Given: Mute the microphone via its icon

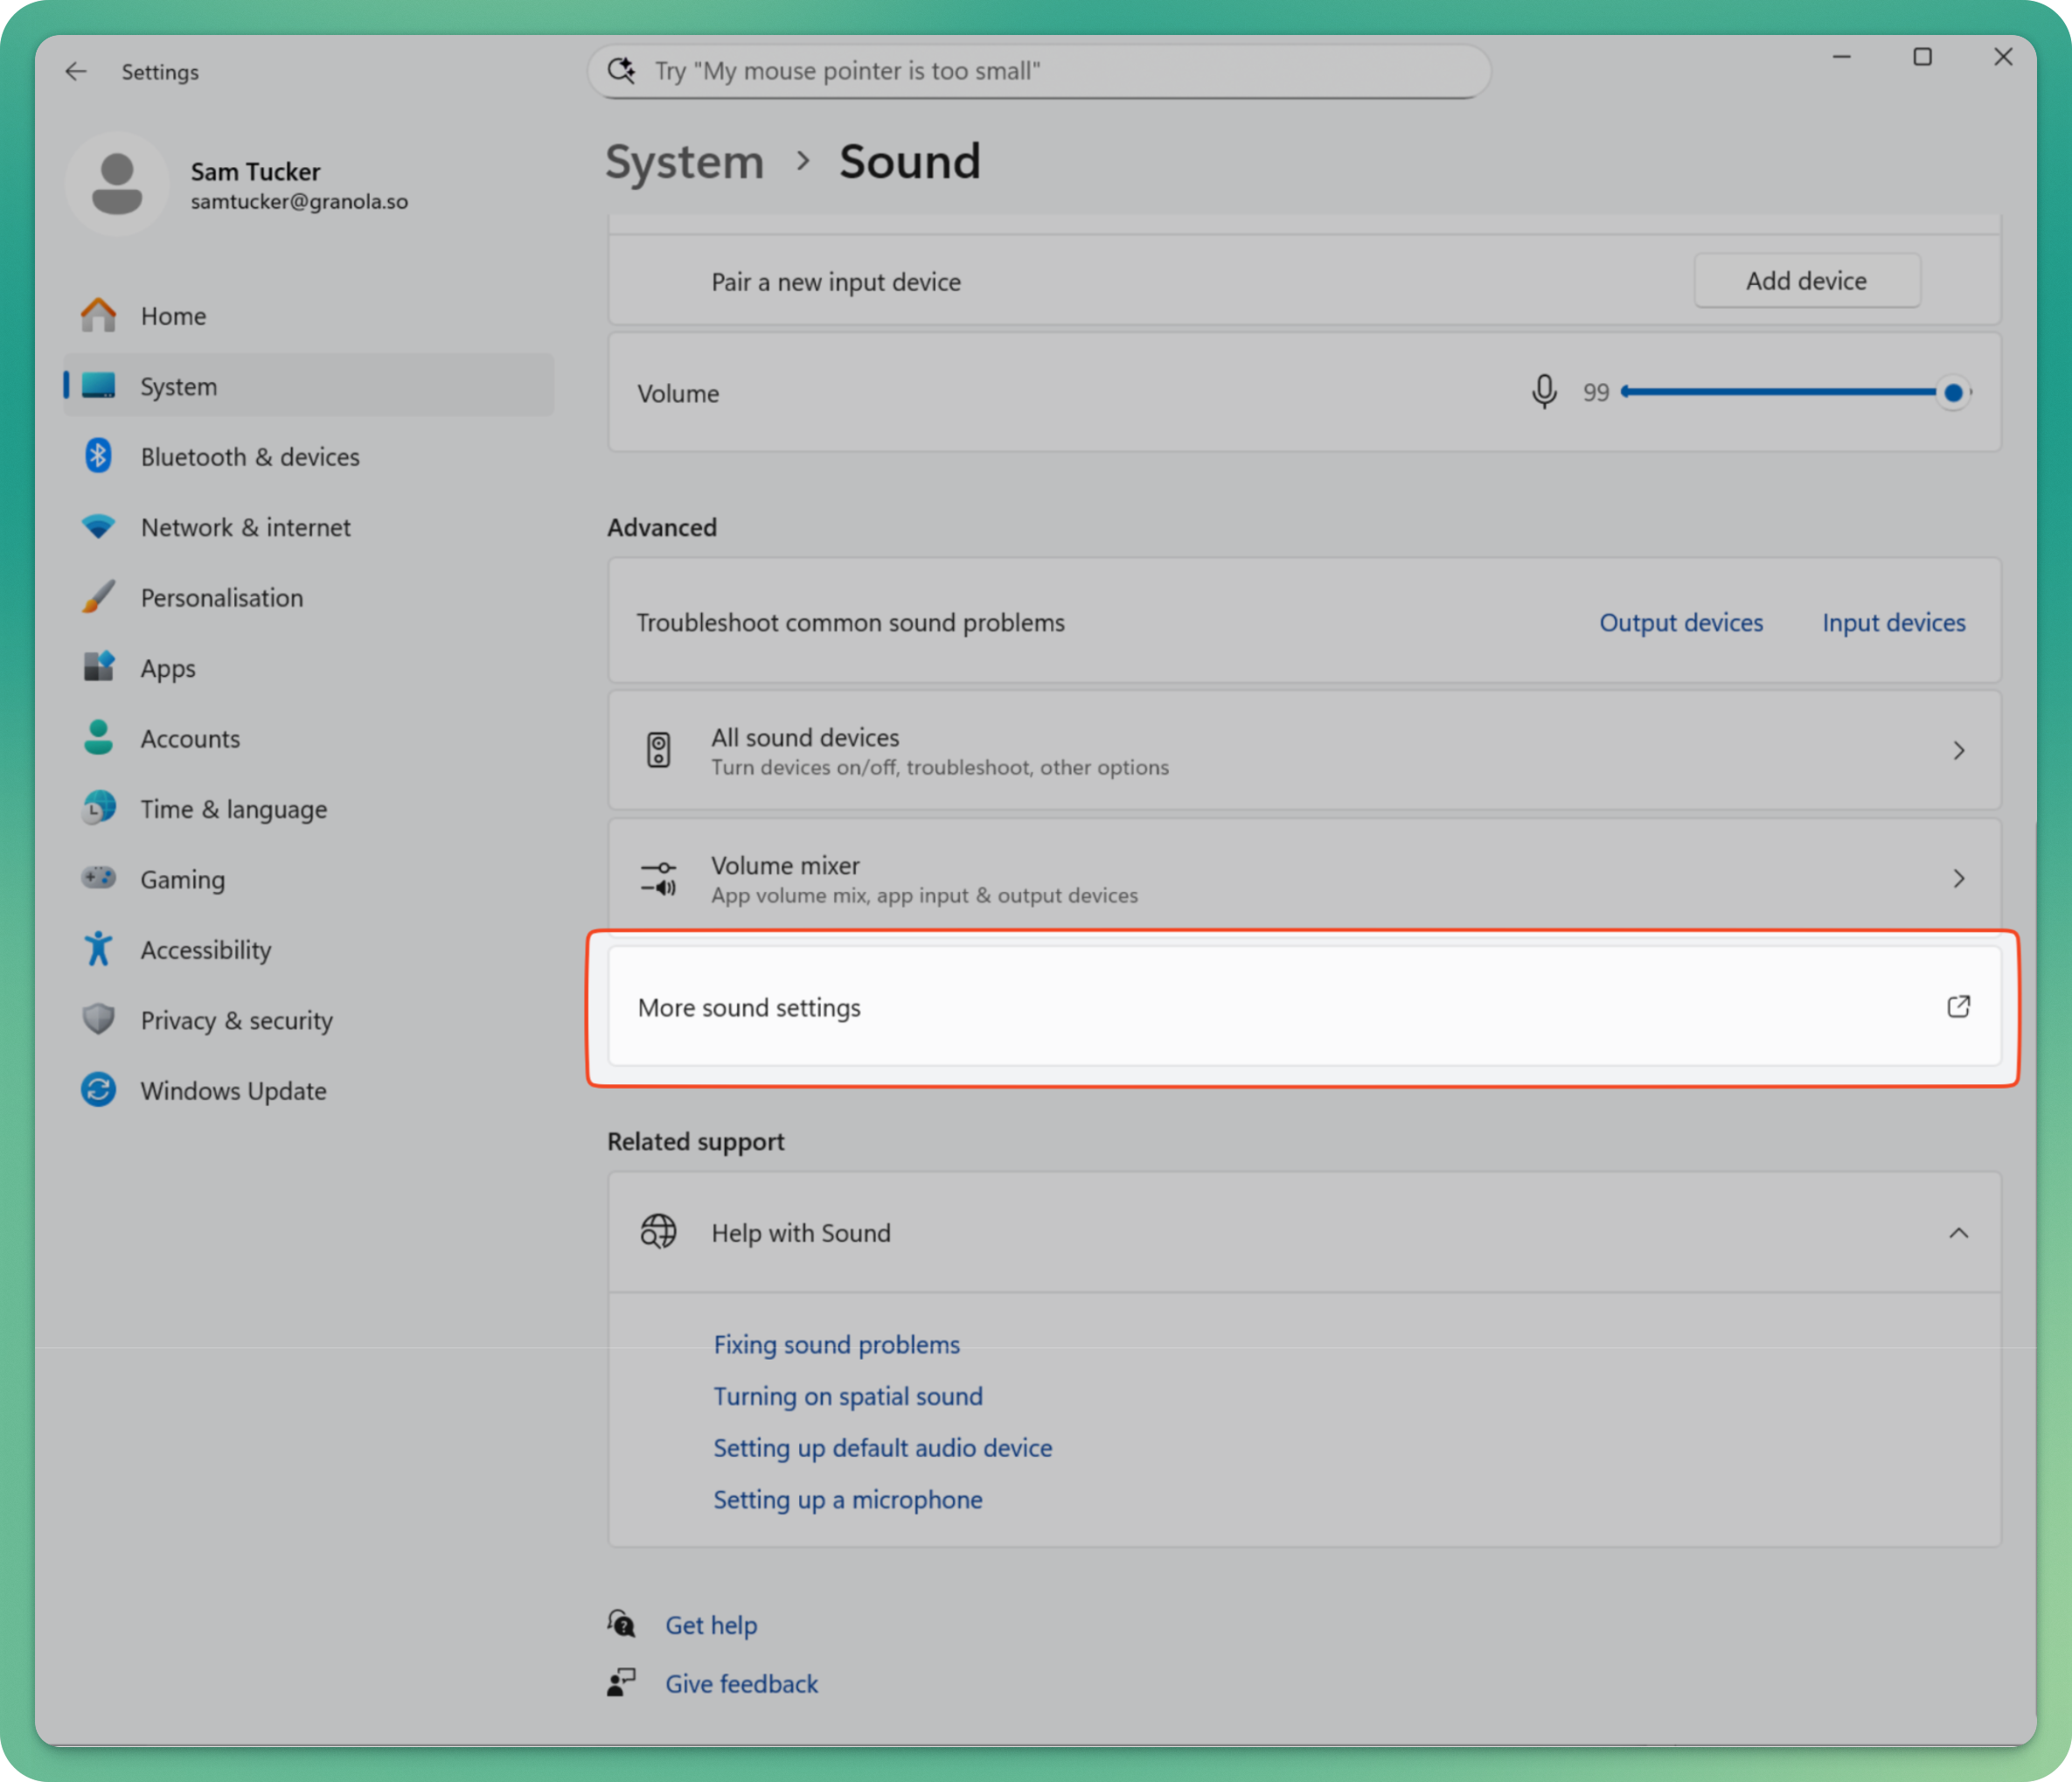Looking at the screenshot, I should 1543,392.
